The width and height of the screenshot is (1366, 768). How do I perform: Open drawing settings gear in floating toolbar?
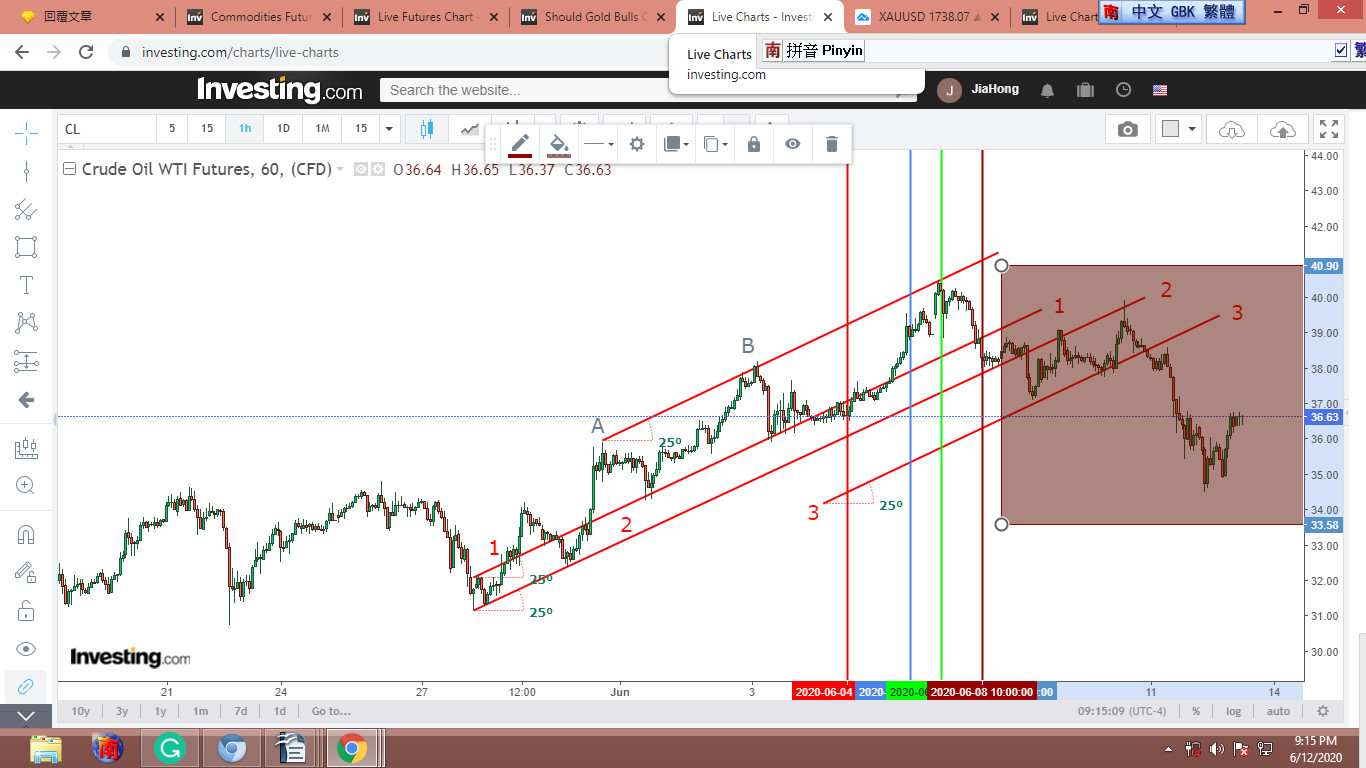click(637, 144)
